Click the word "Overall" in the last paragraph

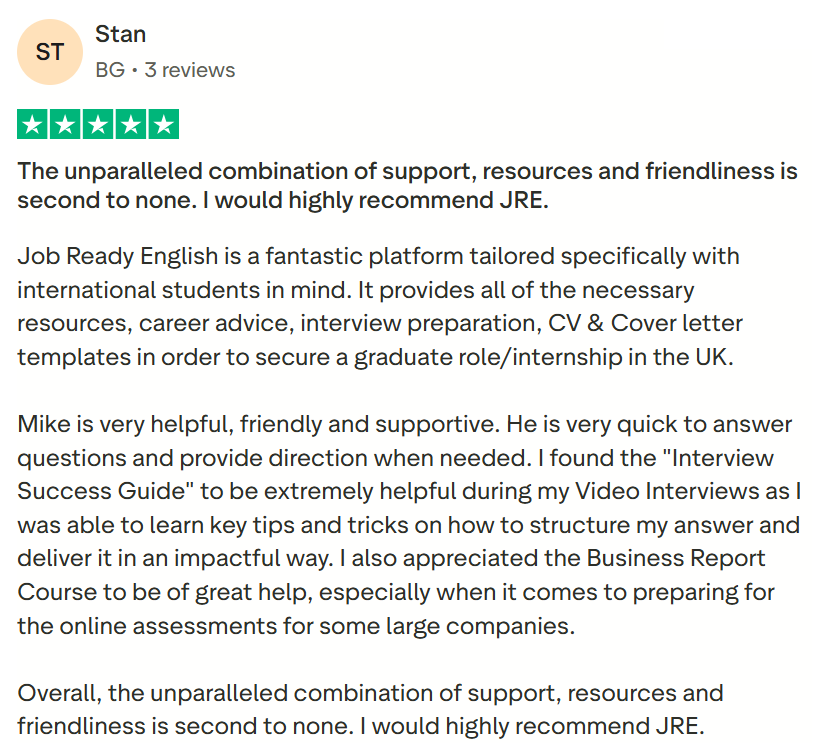58,693
